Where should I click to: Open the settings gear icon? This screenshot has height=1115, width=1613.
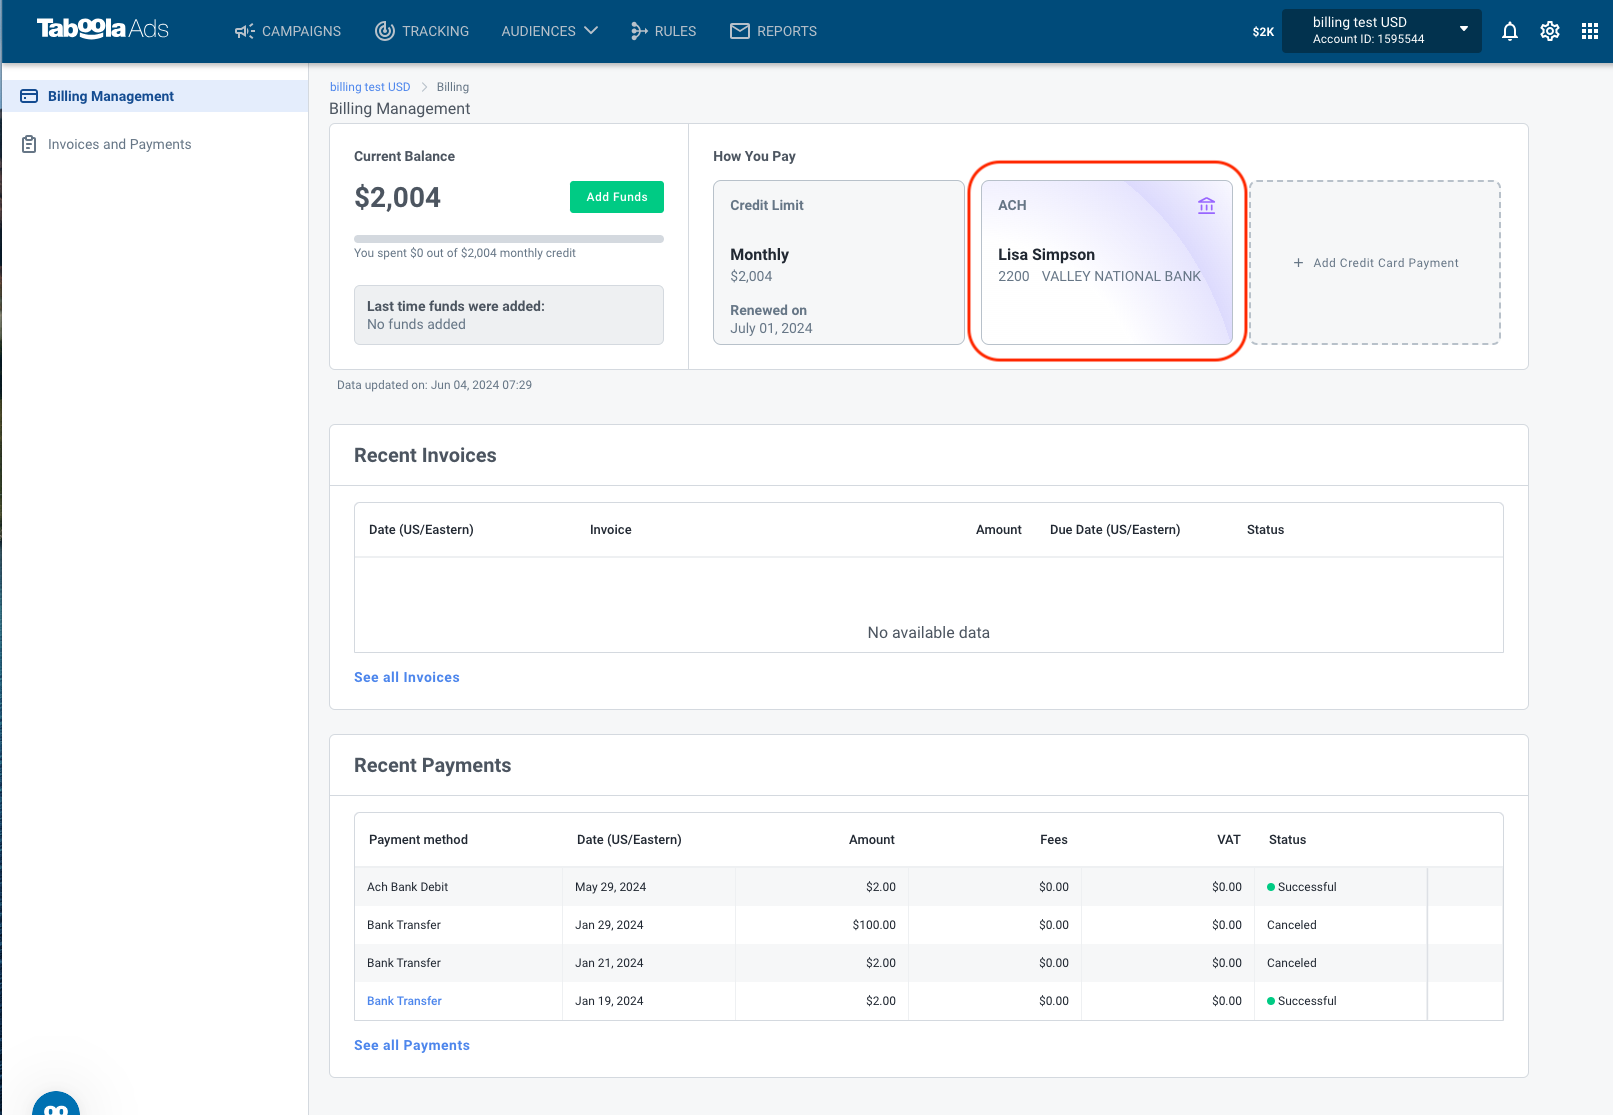[x=1550, y=31]
